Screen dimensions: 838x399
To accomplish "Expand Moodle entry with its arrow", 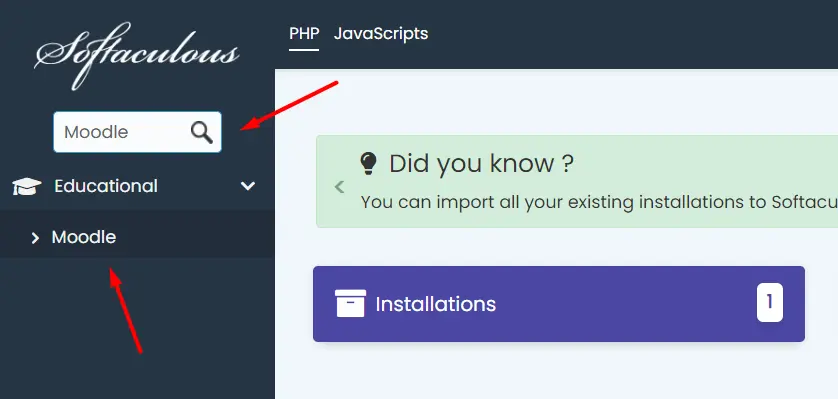I will 35,238.
